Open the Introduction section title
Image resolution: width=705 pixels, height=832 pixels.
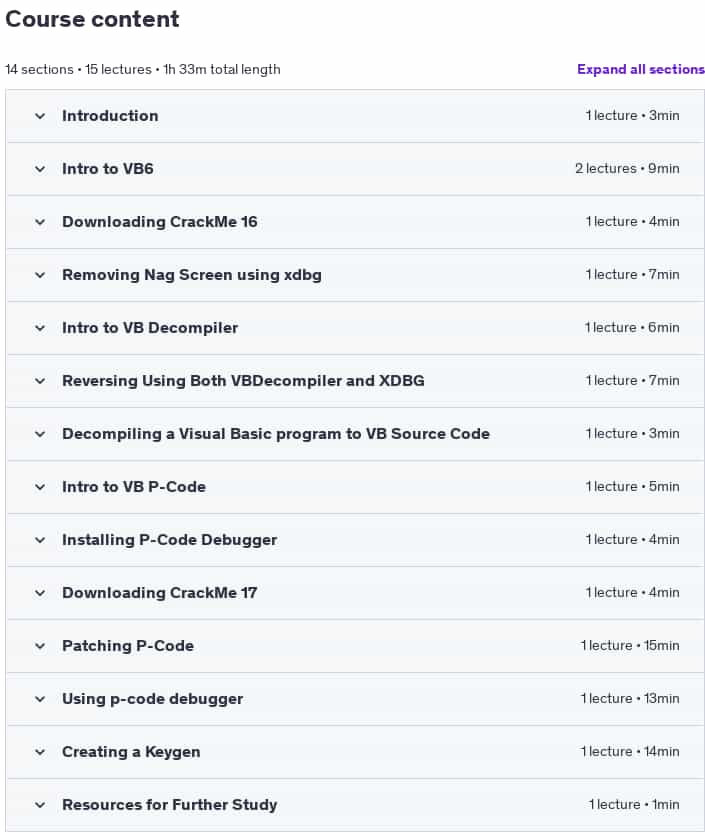110,116
